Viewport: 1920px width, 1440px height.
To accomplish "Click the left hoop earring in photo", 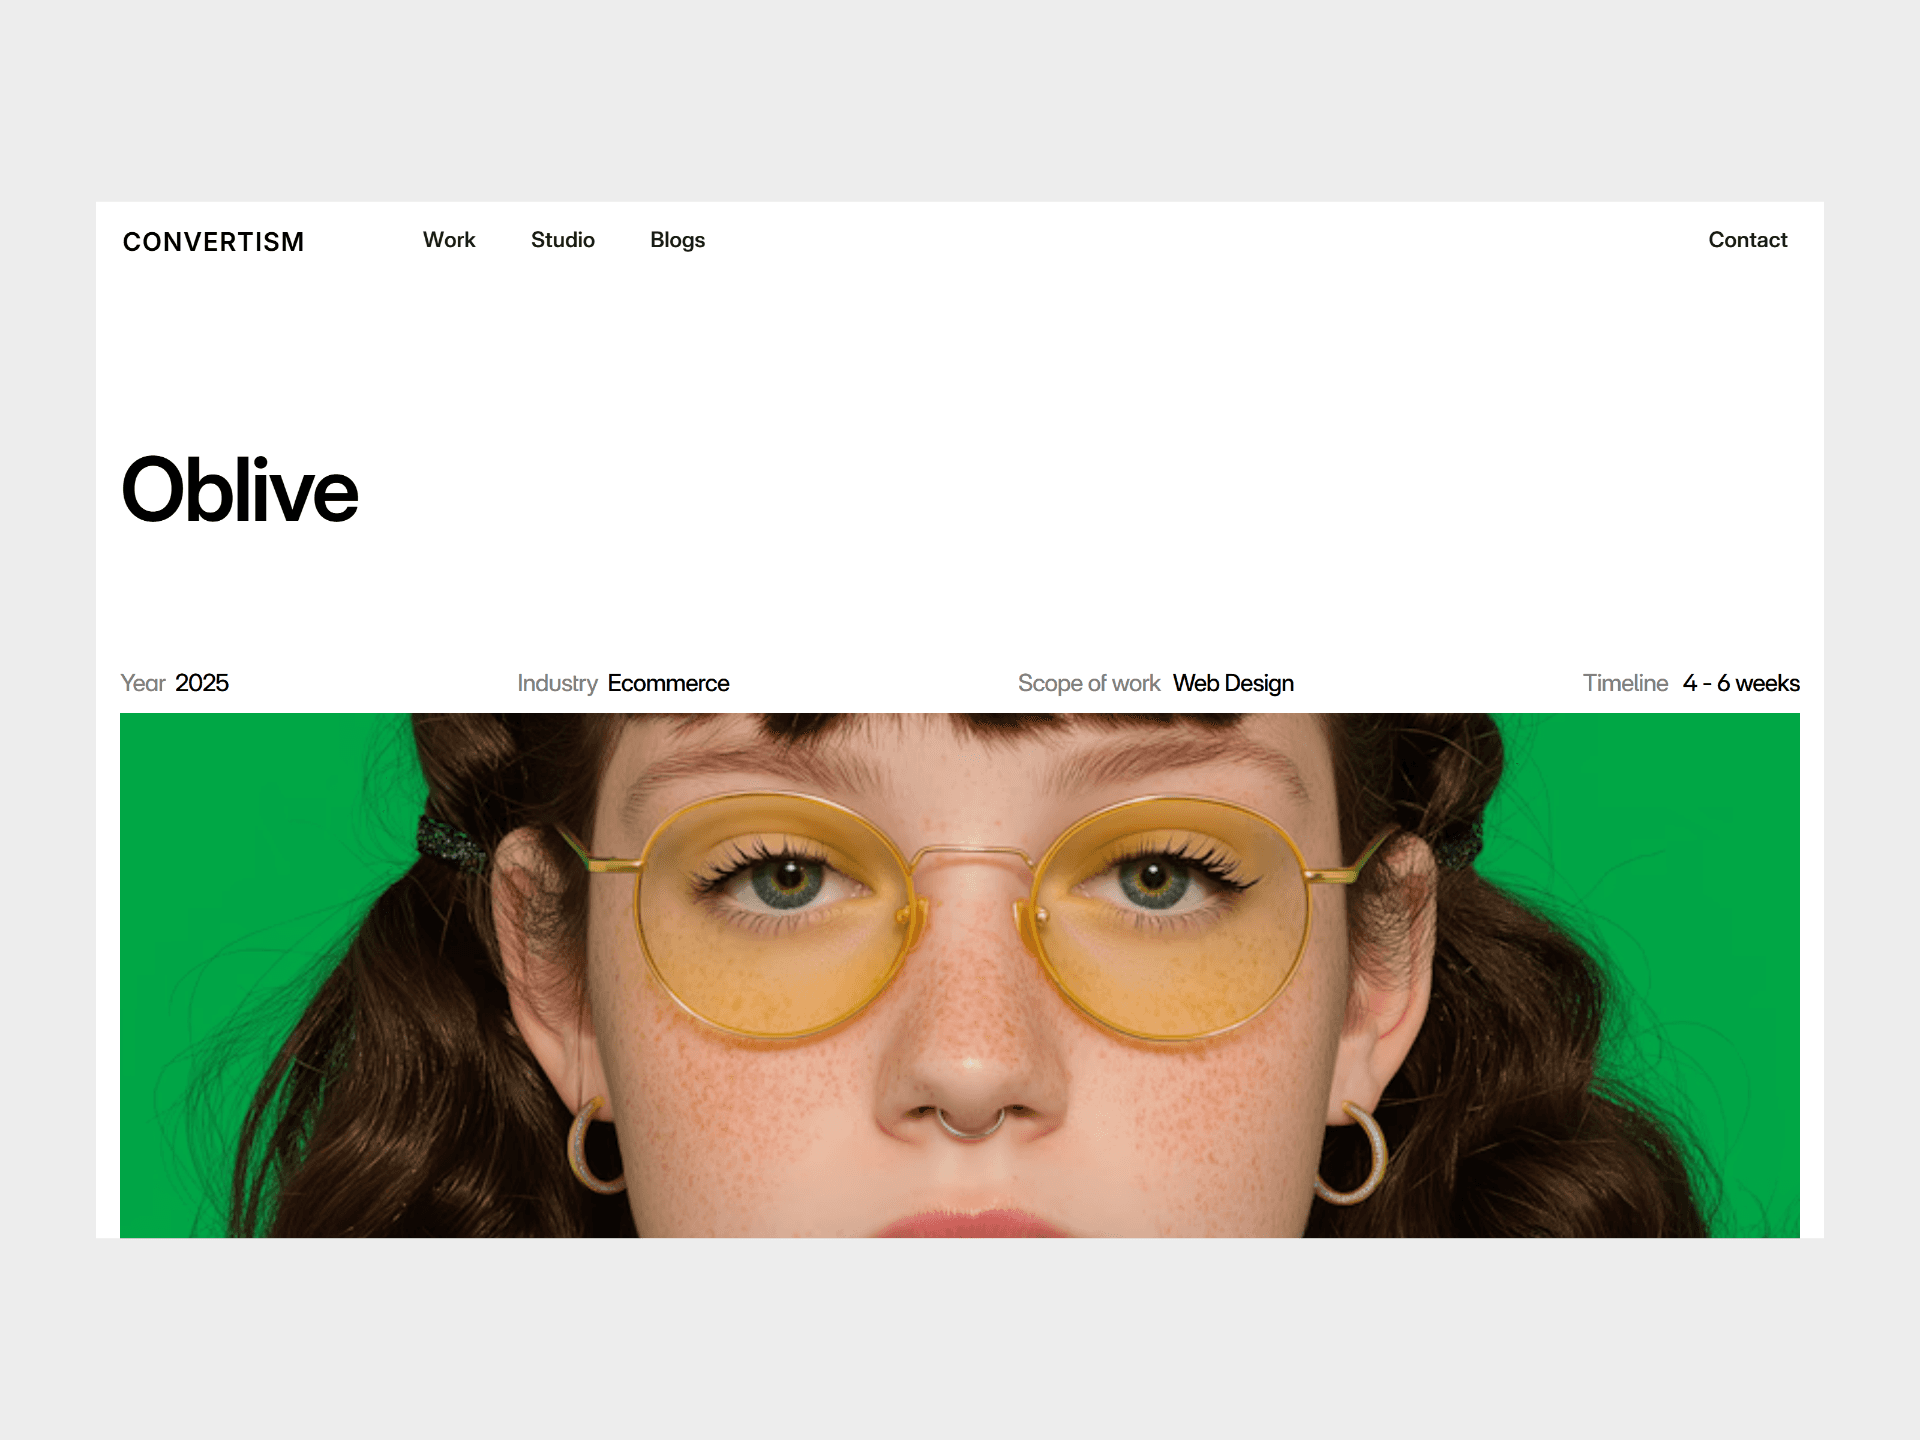I will click(593, 1147).
